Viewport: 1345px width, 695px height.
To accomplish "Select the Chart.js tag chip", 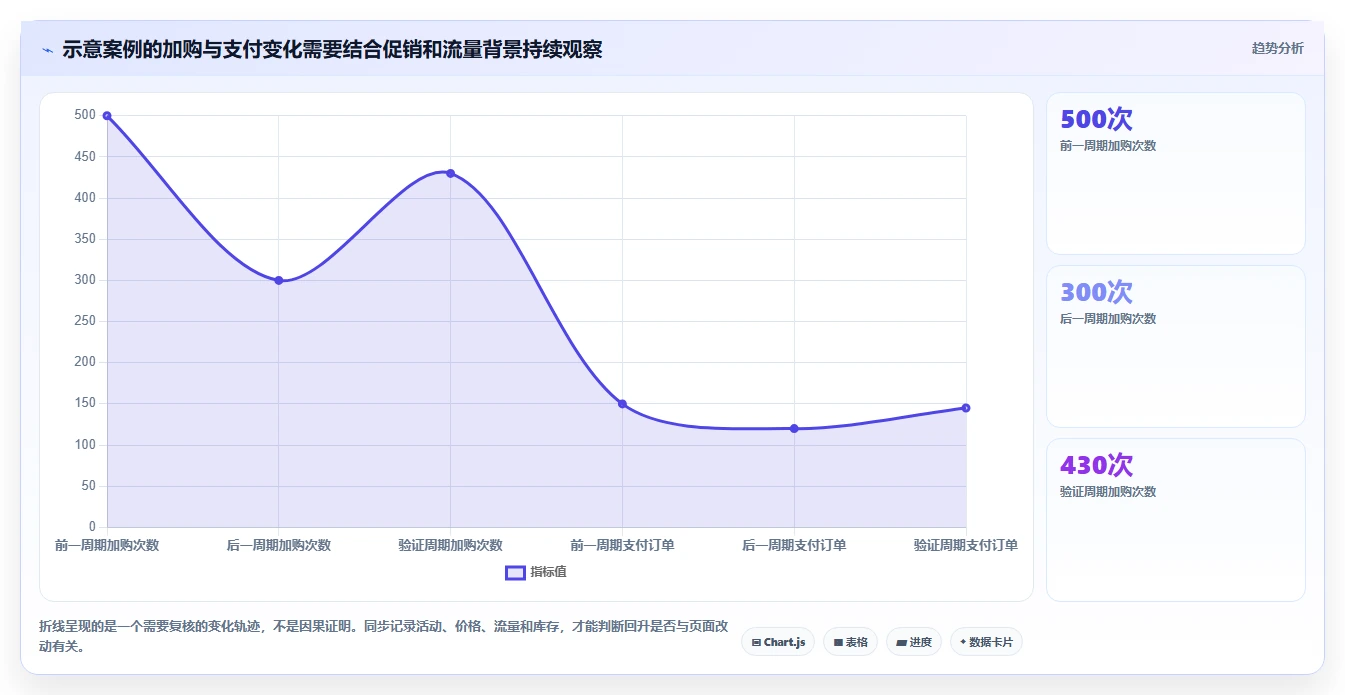I will point(778,642).
